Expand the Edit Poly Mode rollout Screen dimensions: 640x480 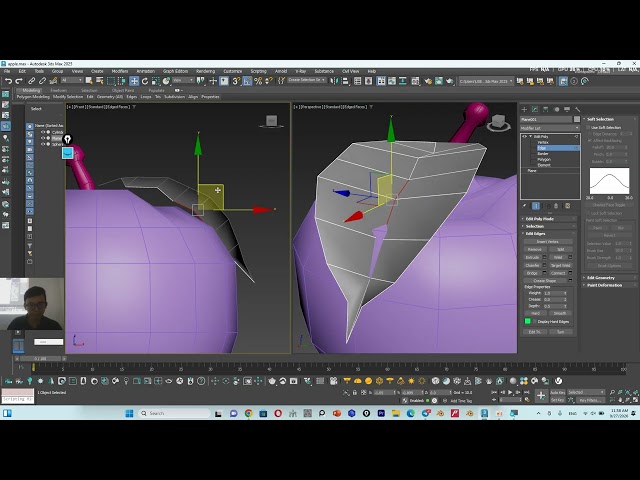(549, 219)
